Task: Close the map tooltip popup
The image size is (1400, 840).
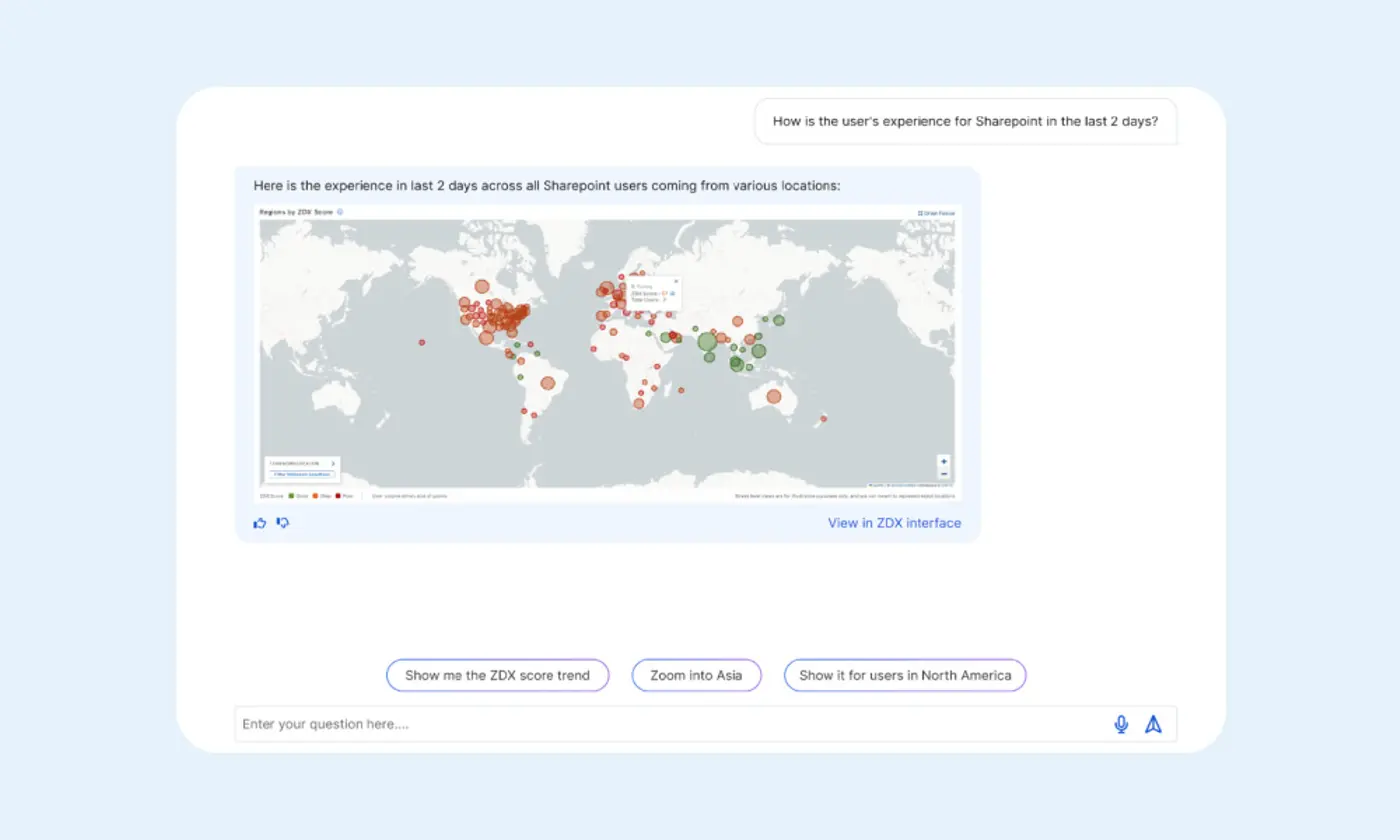Action: click(x=675, y=281)
